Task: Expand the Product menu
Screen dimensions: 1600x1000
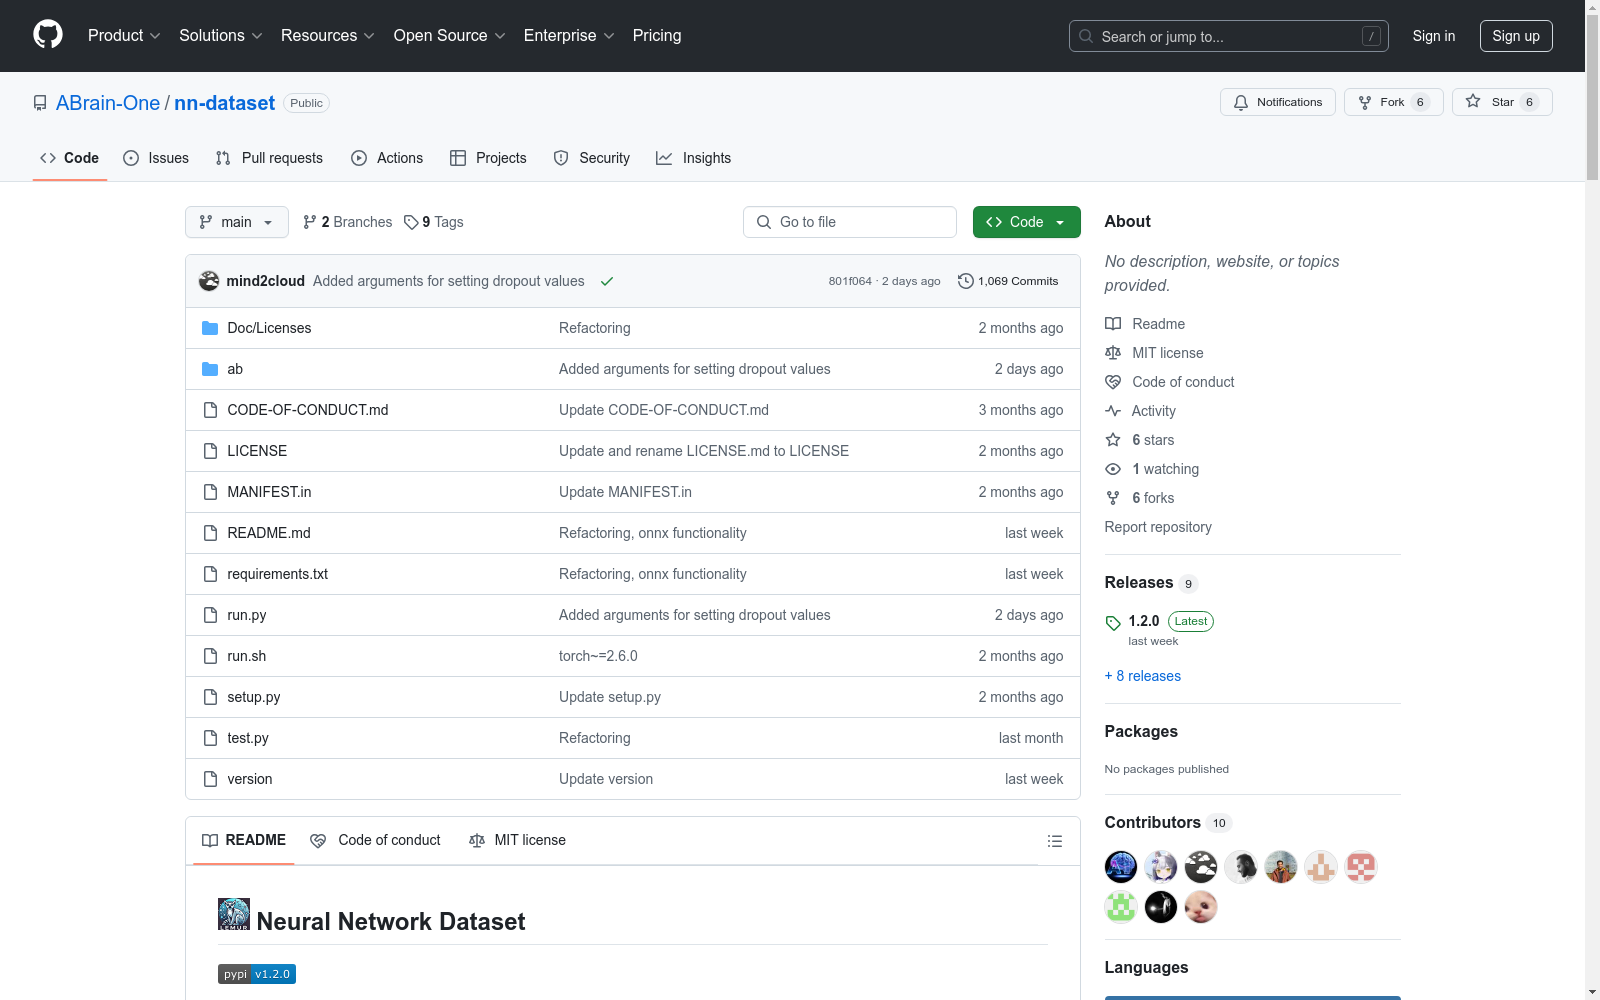Action: point(124,35)
